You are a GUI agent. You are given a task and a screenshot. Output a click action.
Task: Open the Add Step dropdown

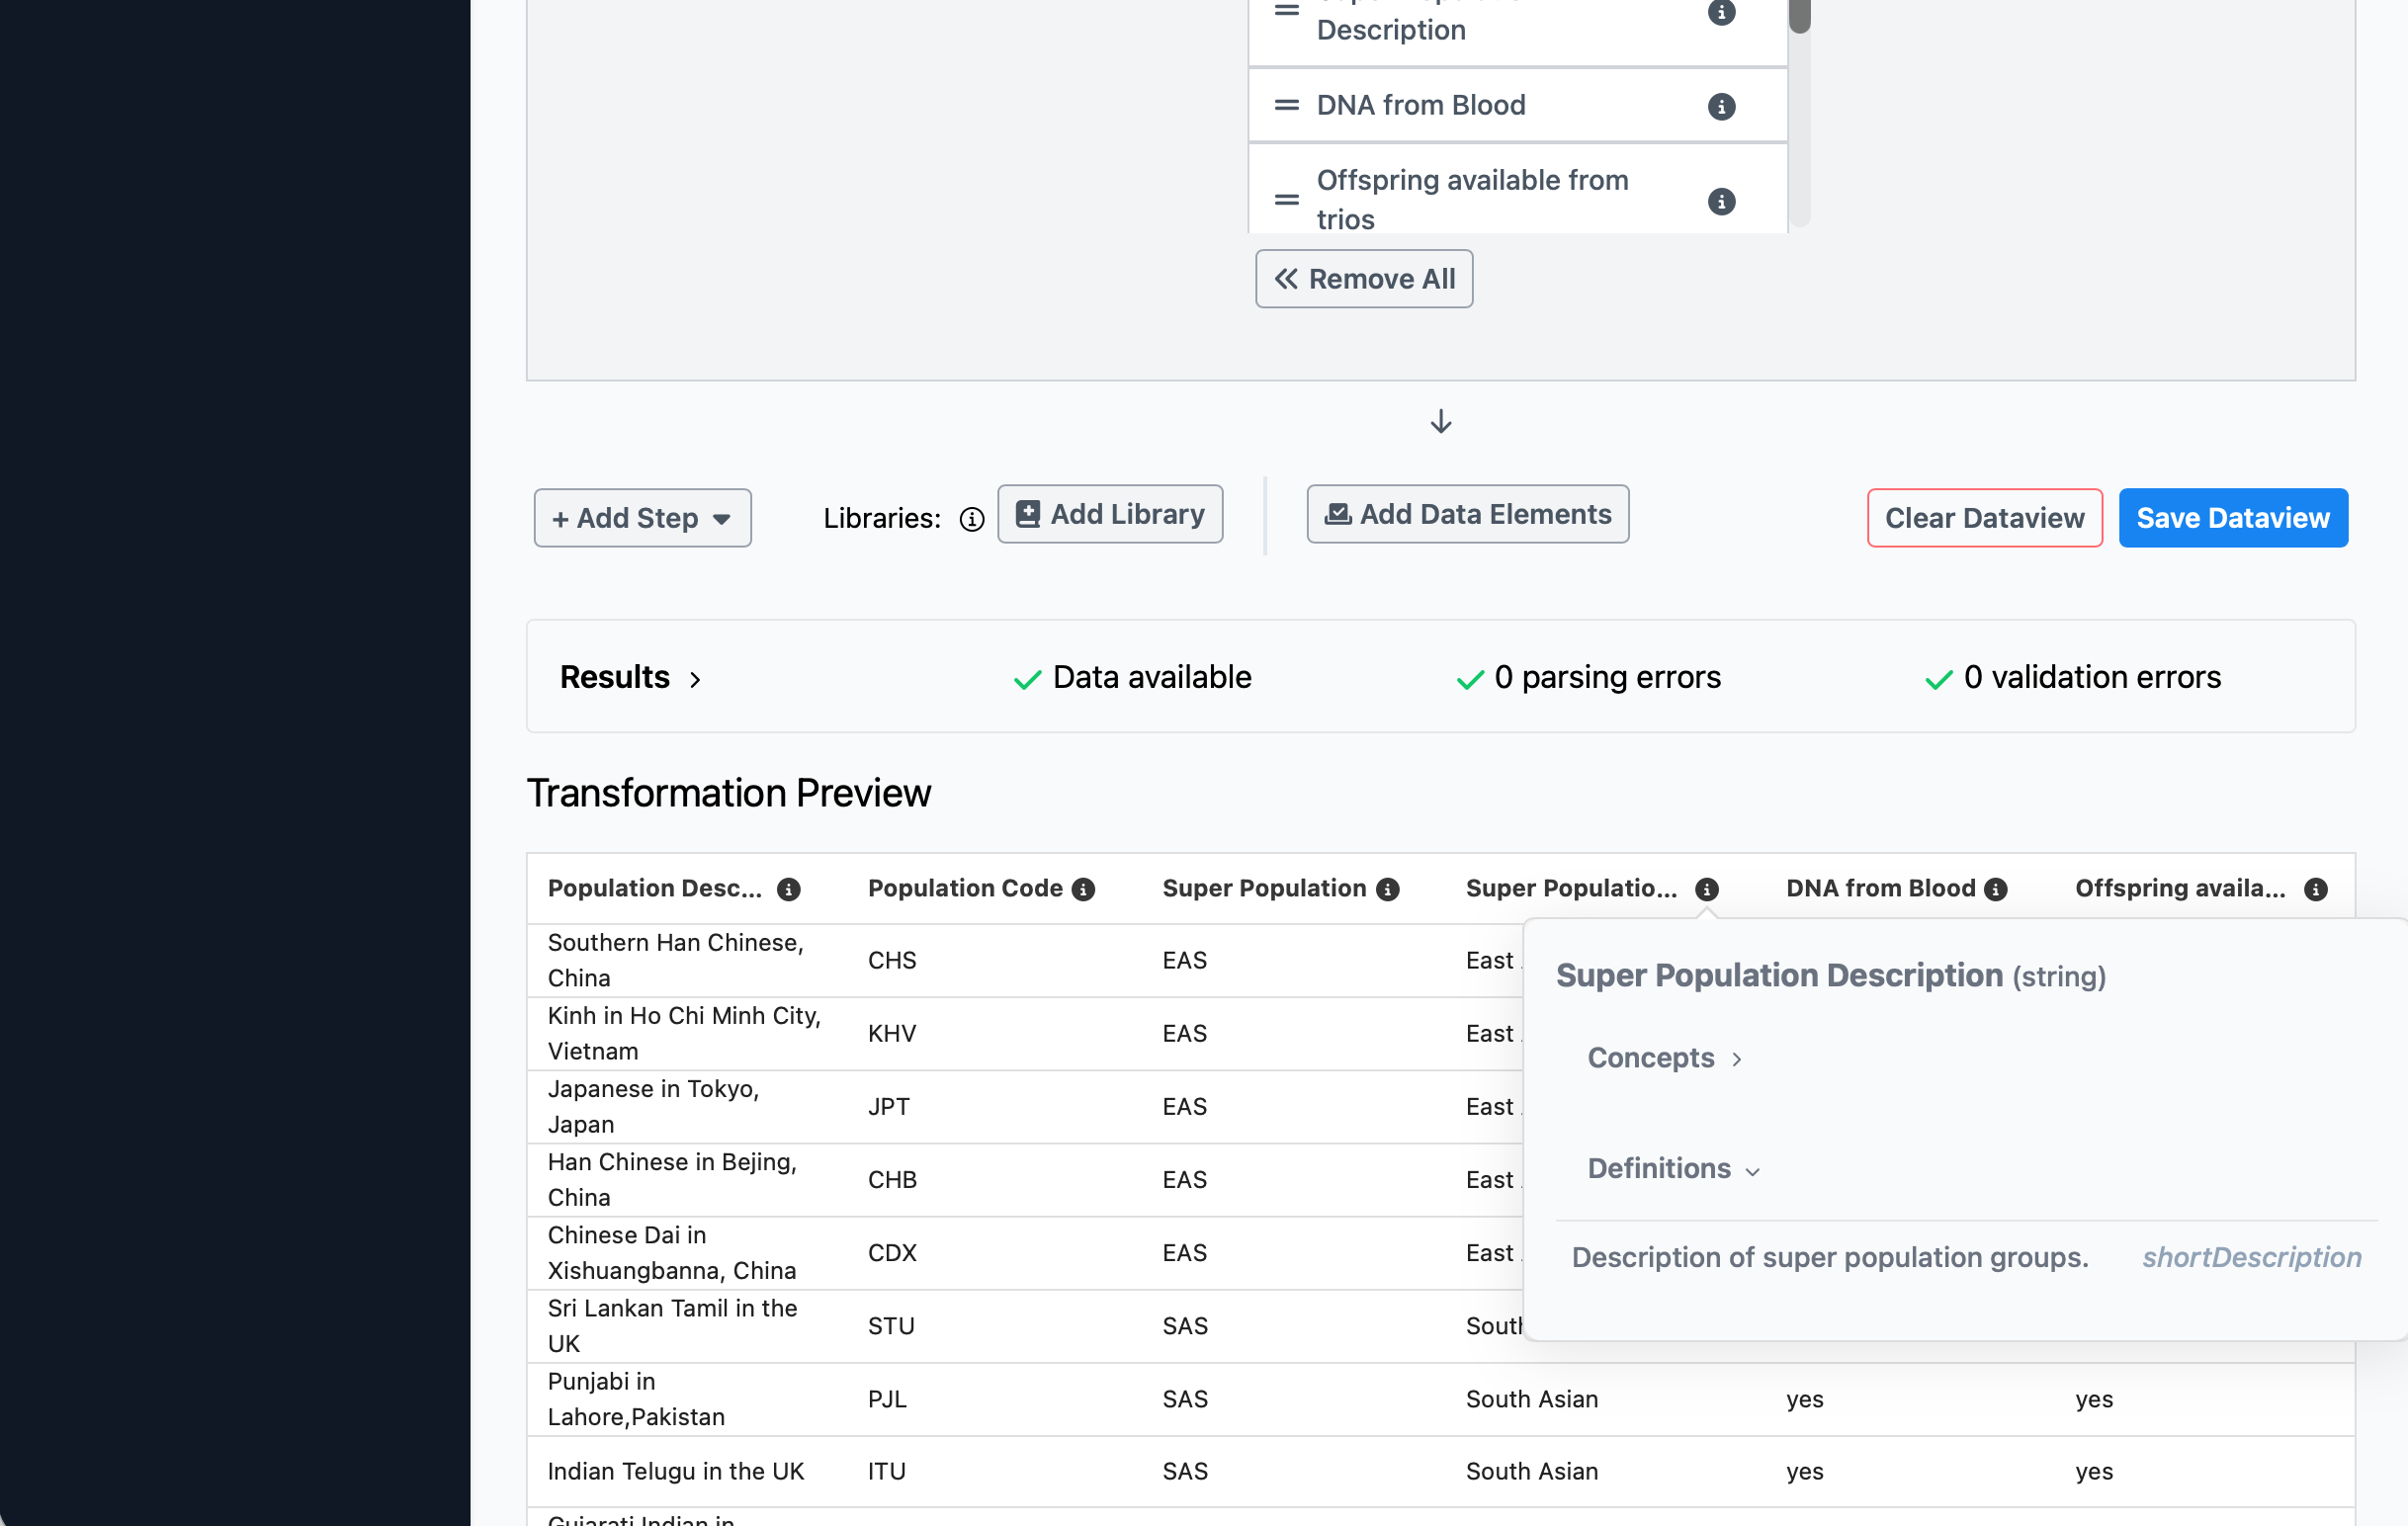tap(642, 518)
